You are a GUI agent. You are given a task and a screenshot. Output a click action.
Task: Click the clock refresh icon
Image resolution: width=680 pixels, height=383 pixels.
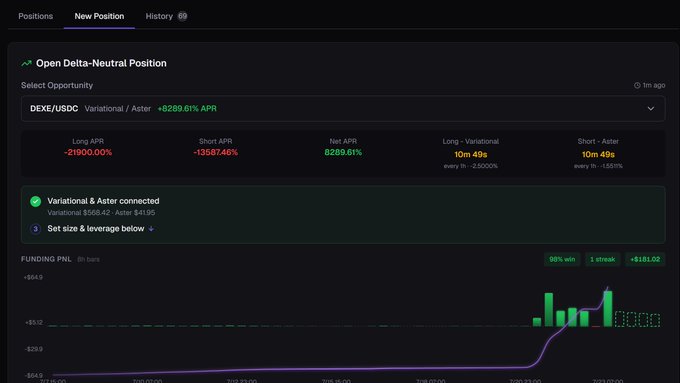pyautogui.click(x=637, y=85)
